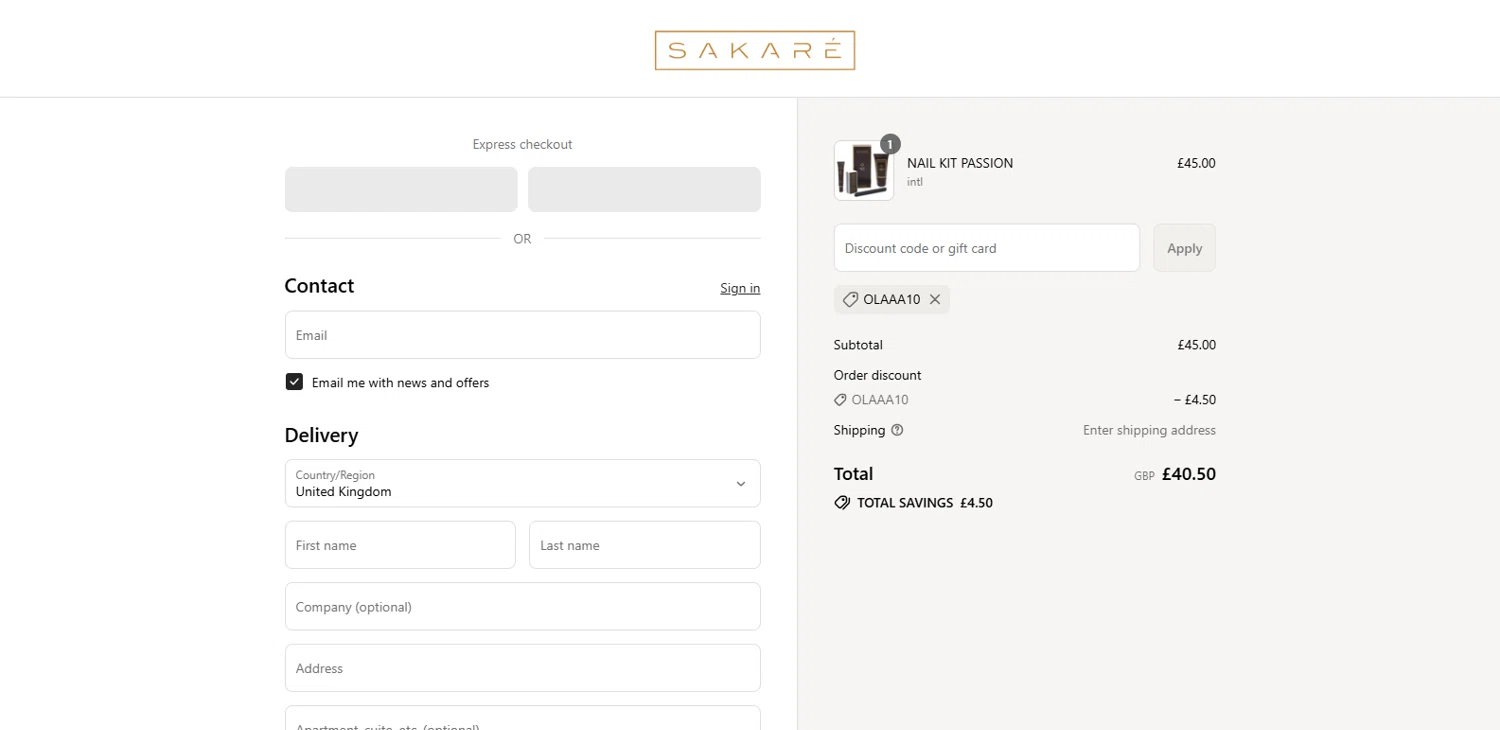Open the shipping info help icon
The image size is (1500, 730).
(x=897, y=430)
